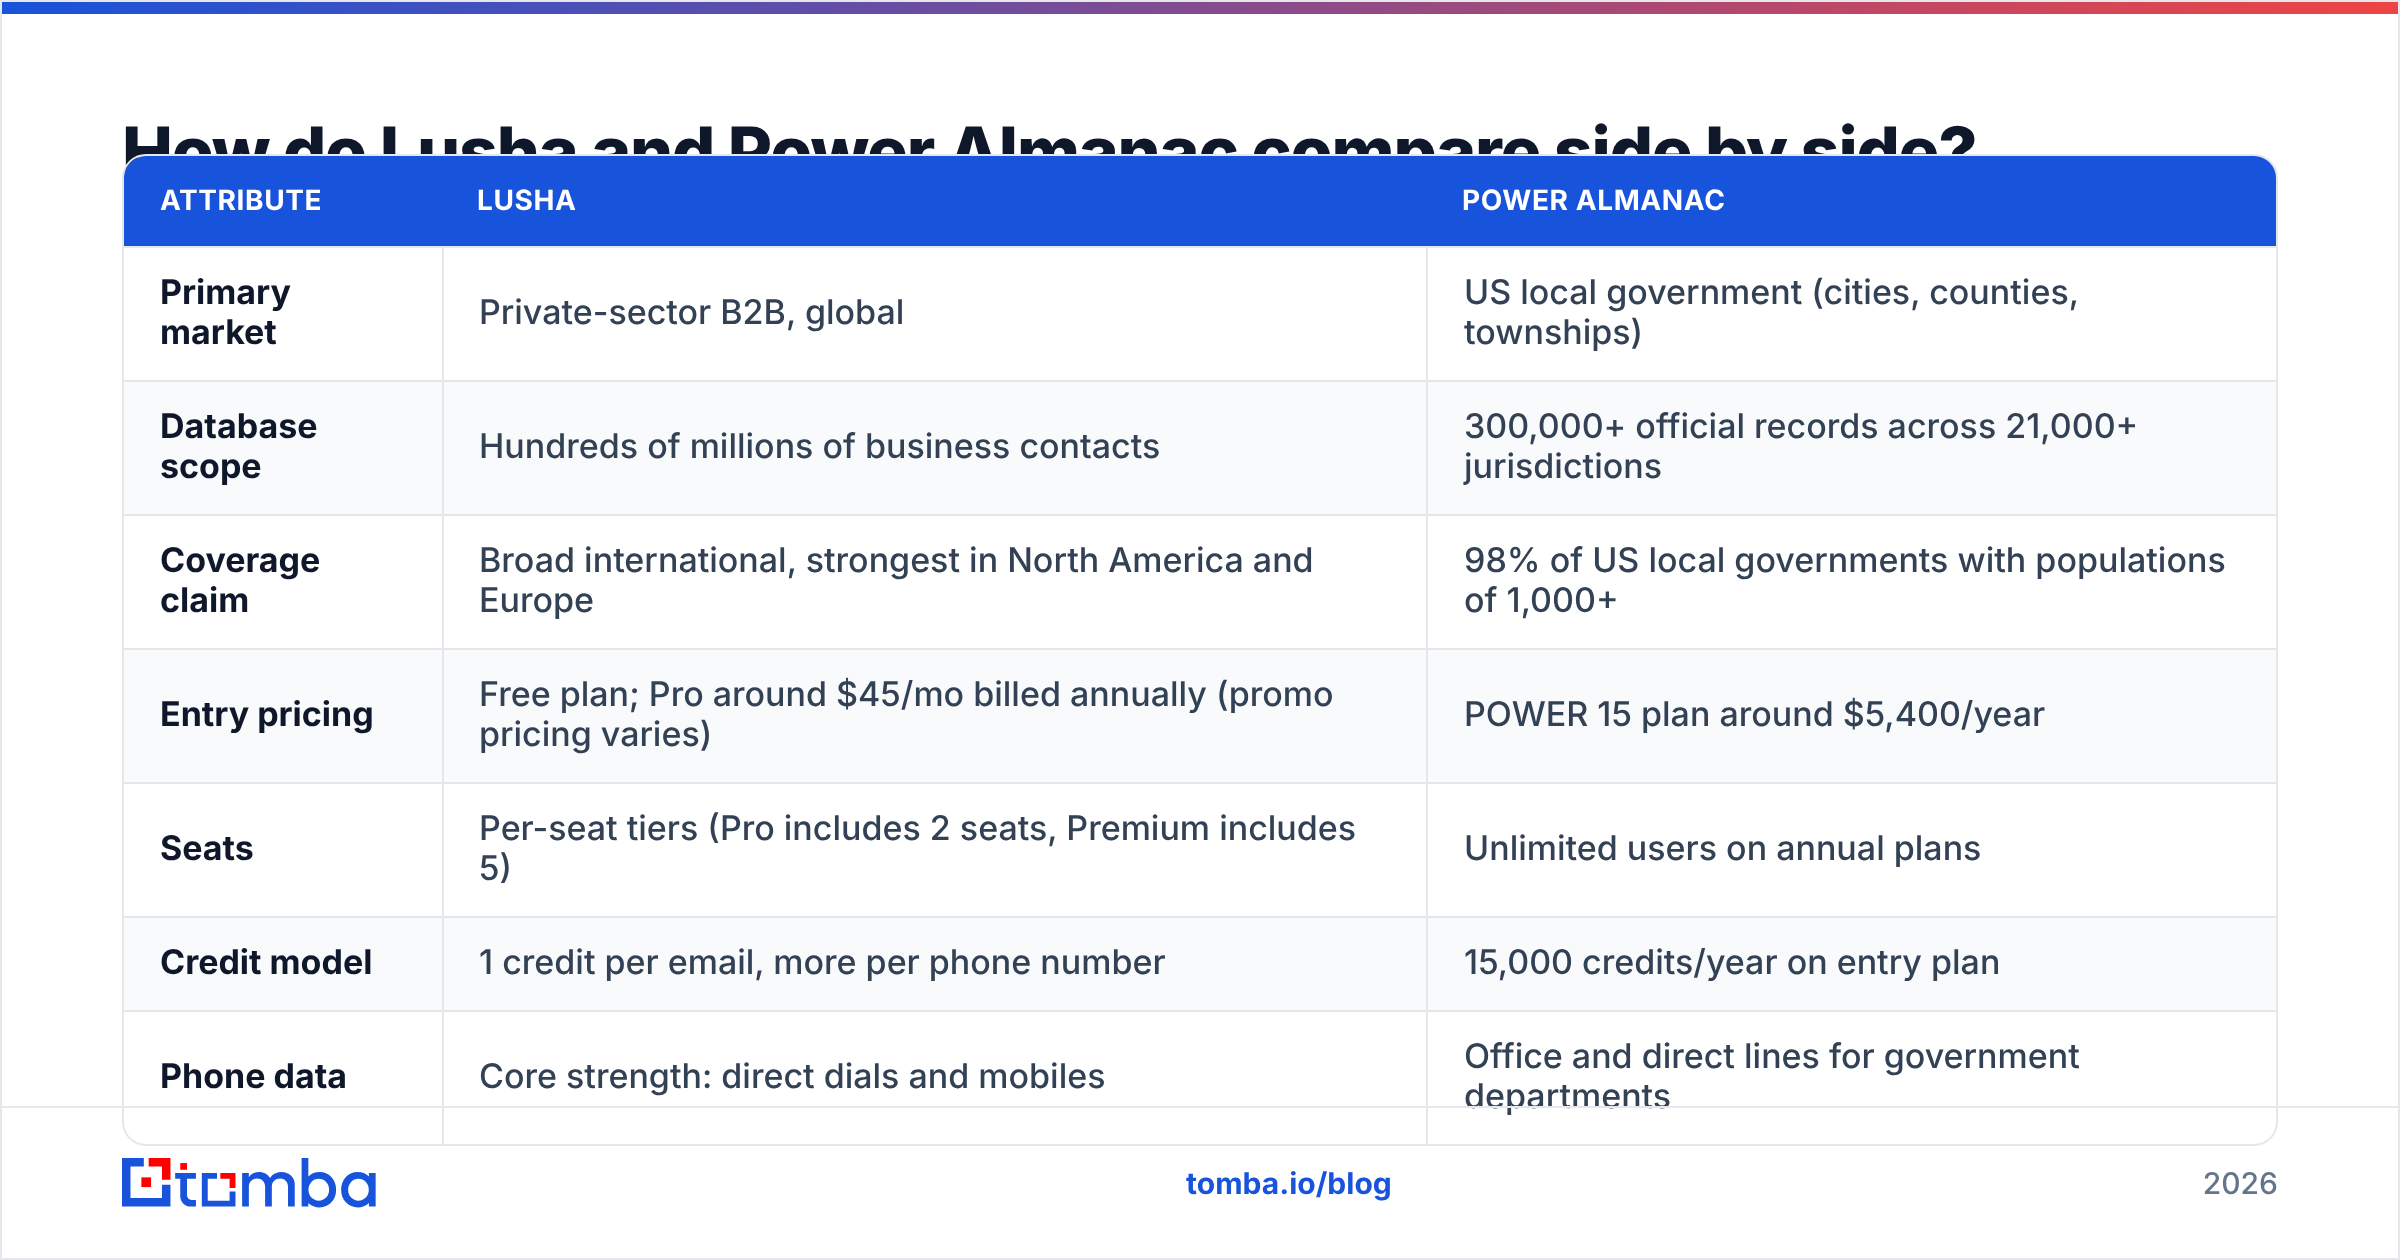The width and height of the screenshot is (2400, 1260).
Task: Click the partially hidden page heading
Action: 1050,138
